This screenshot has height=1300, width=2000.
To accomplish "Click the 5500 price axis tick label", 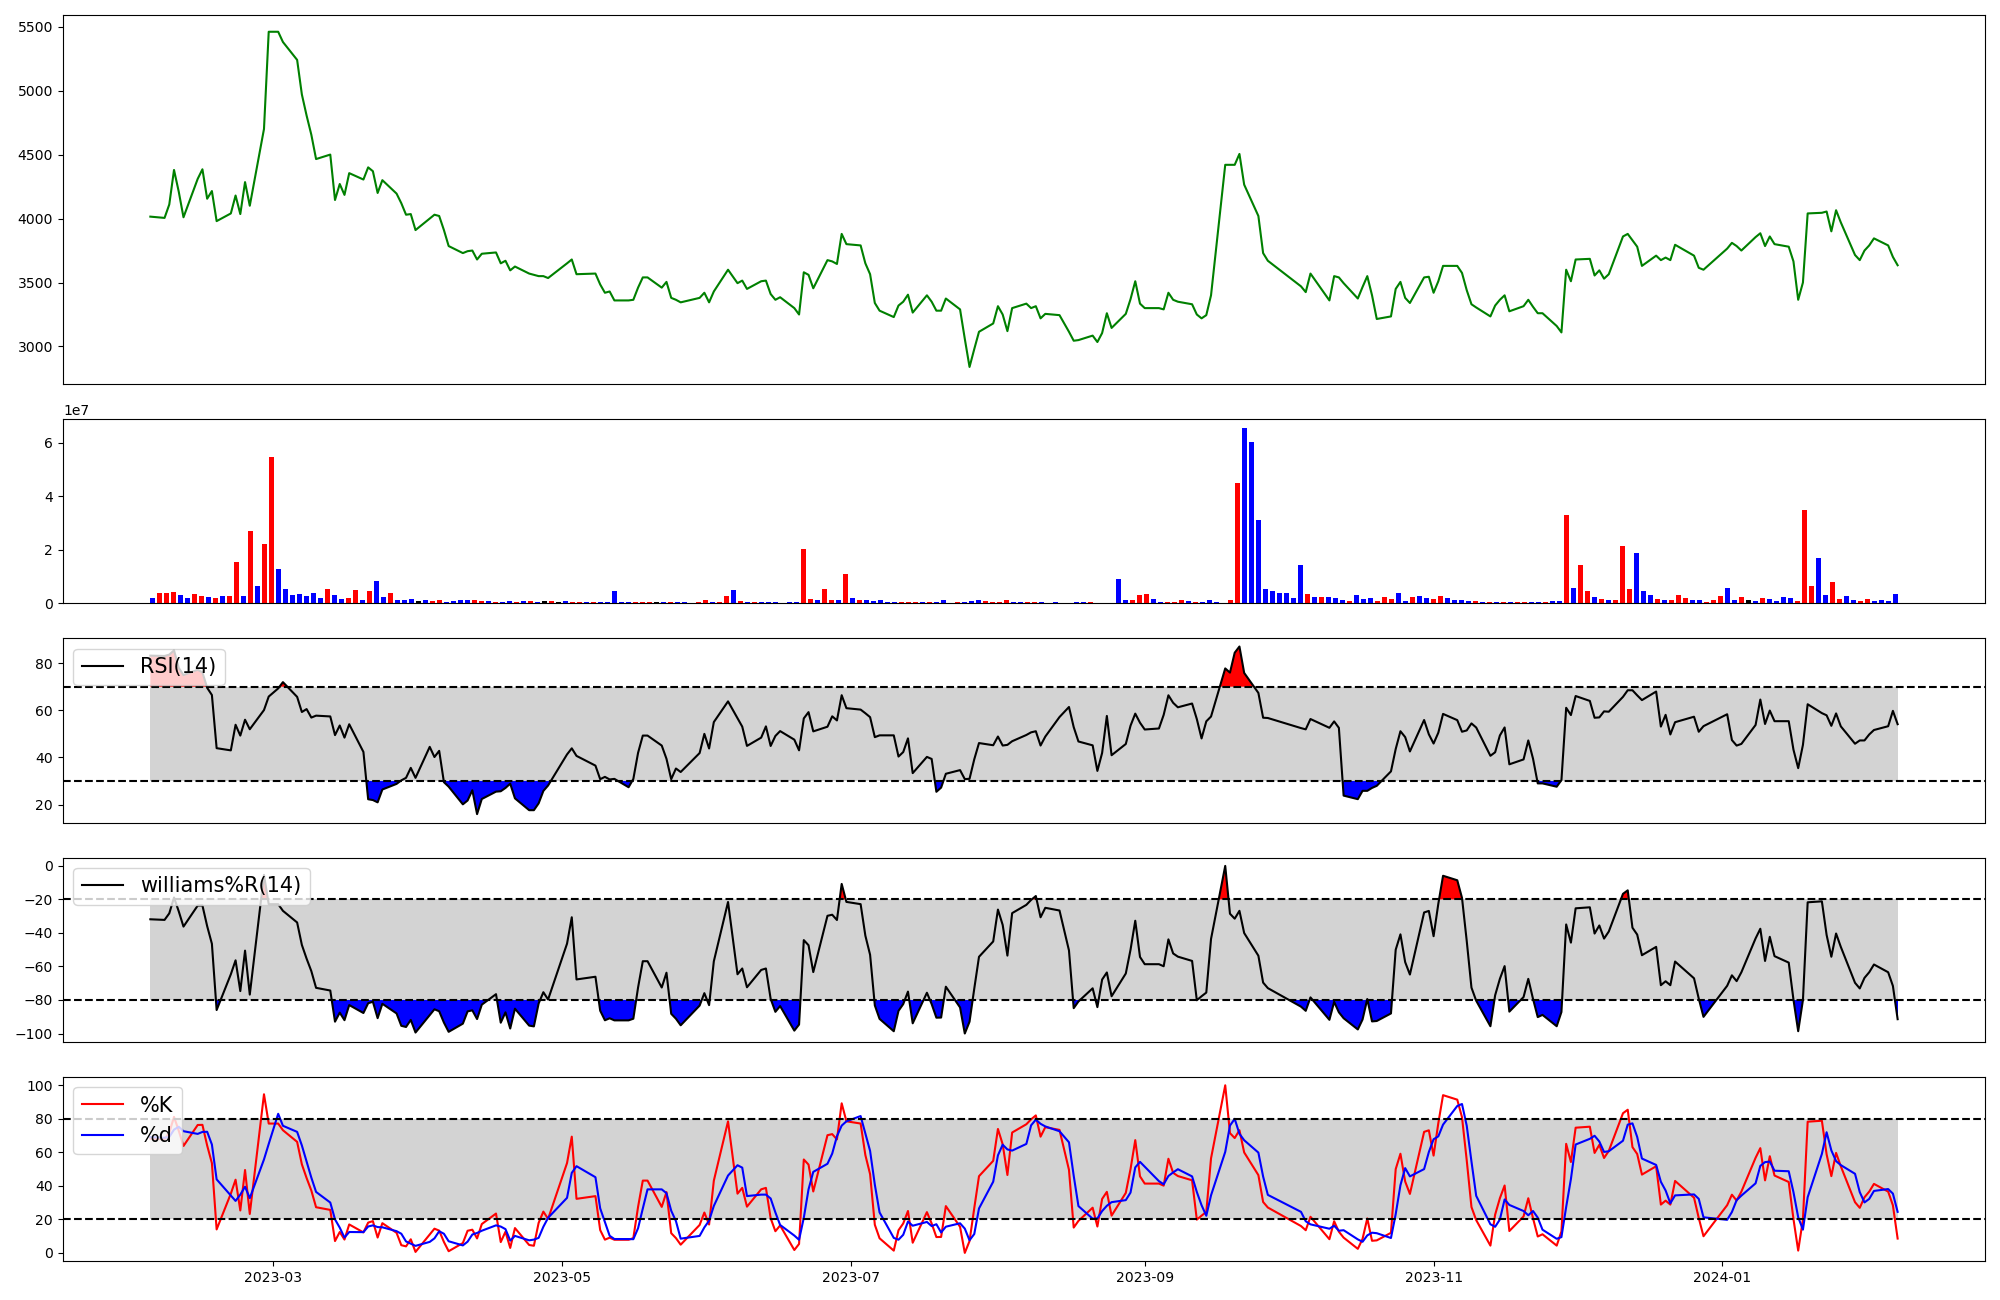I will pyautogui.click(x=35, y=27).
